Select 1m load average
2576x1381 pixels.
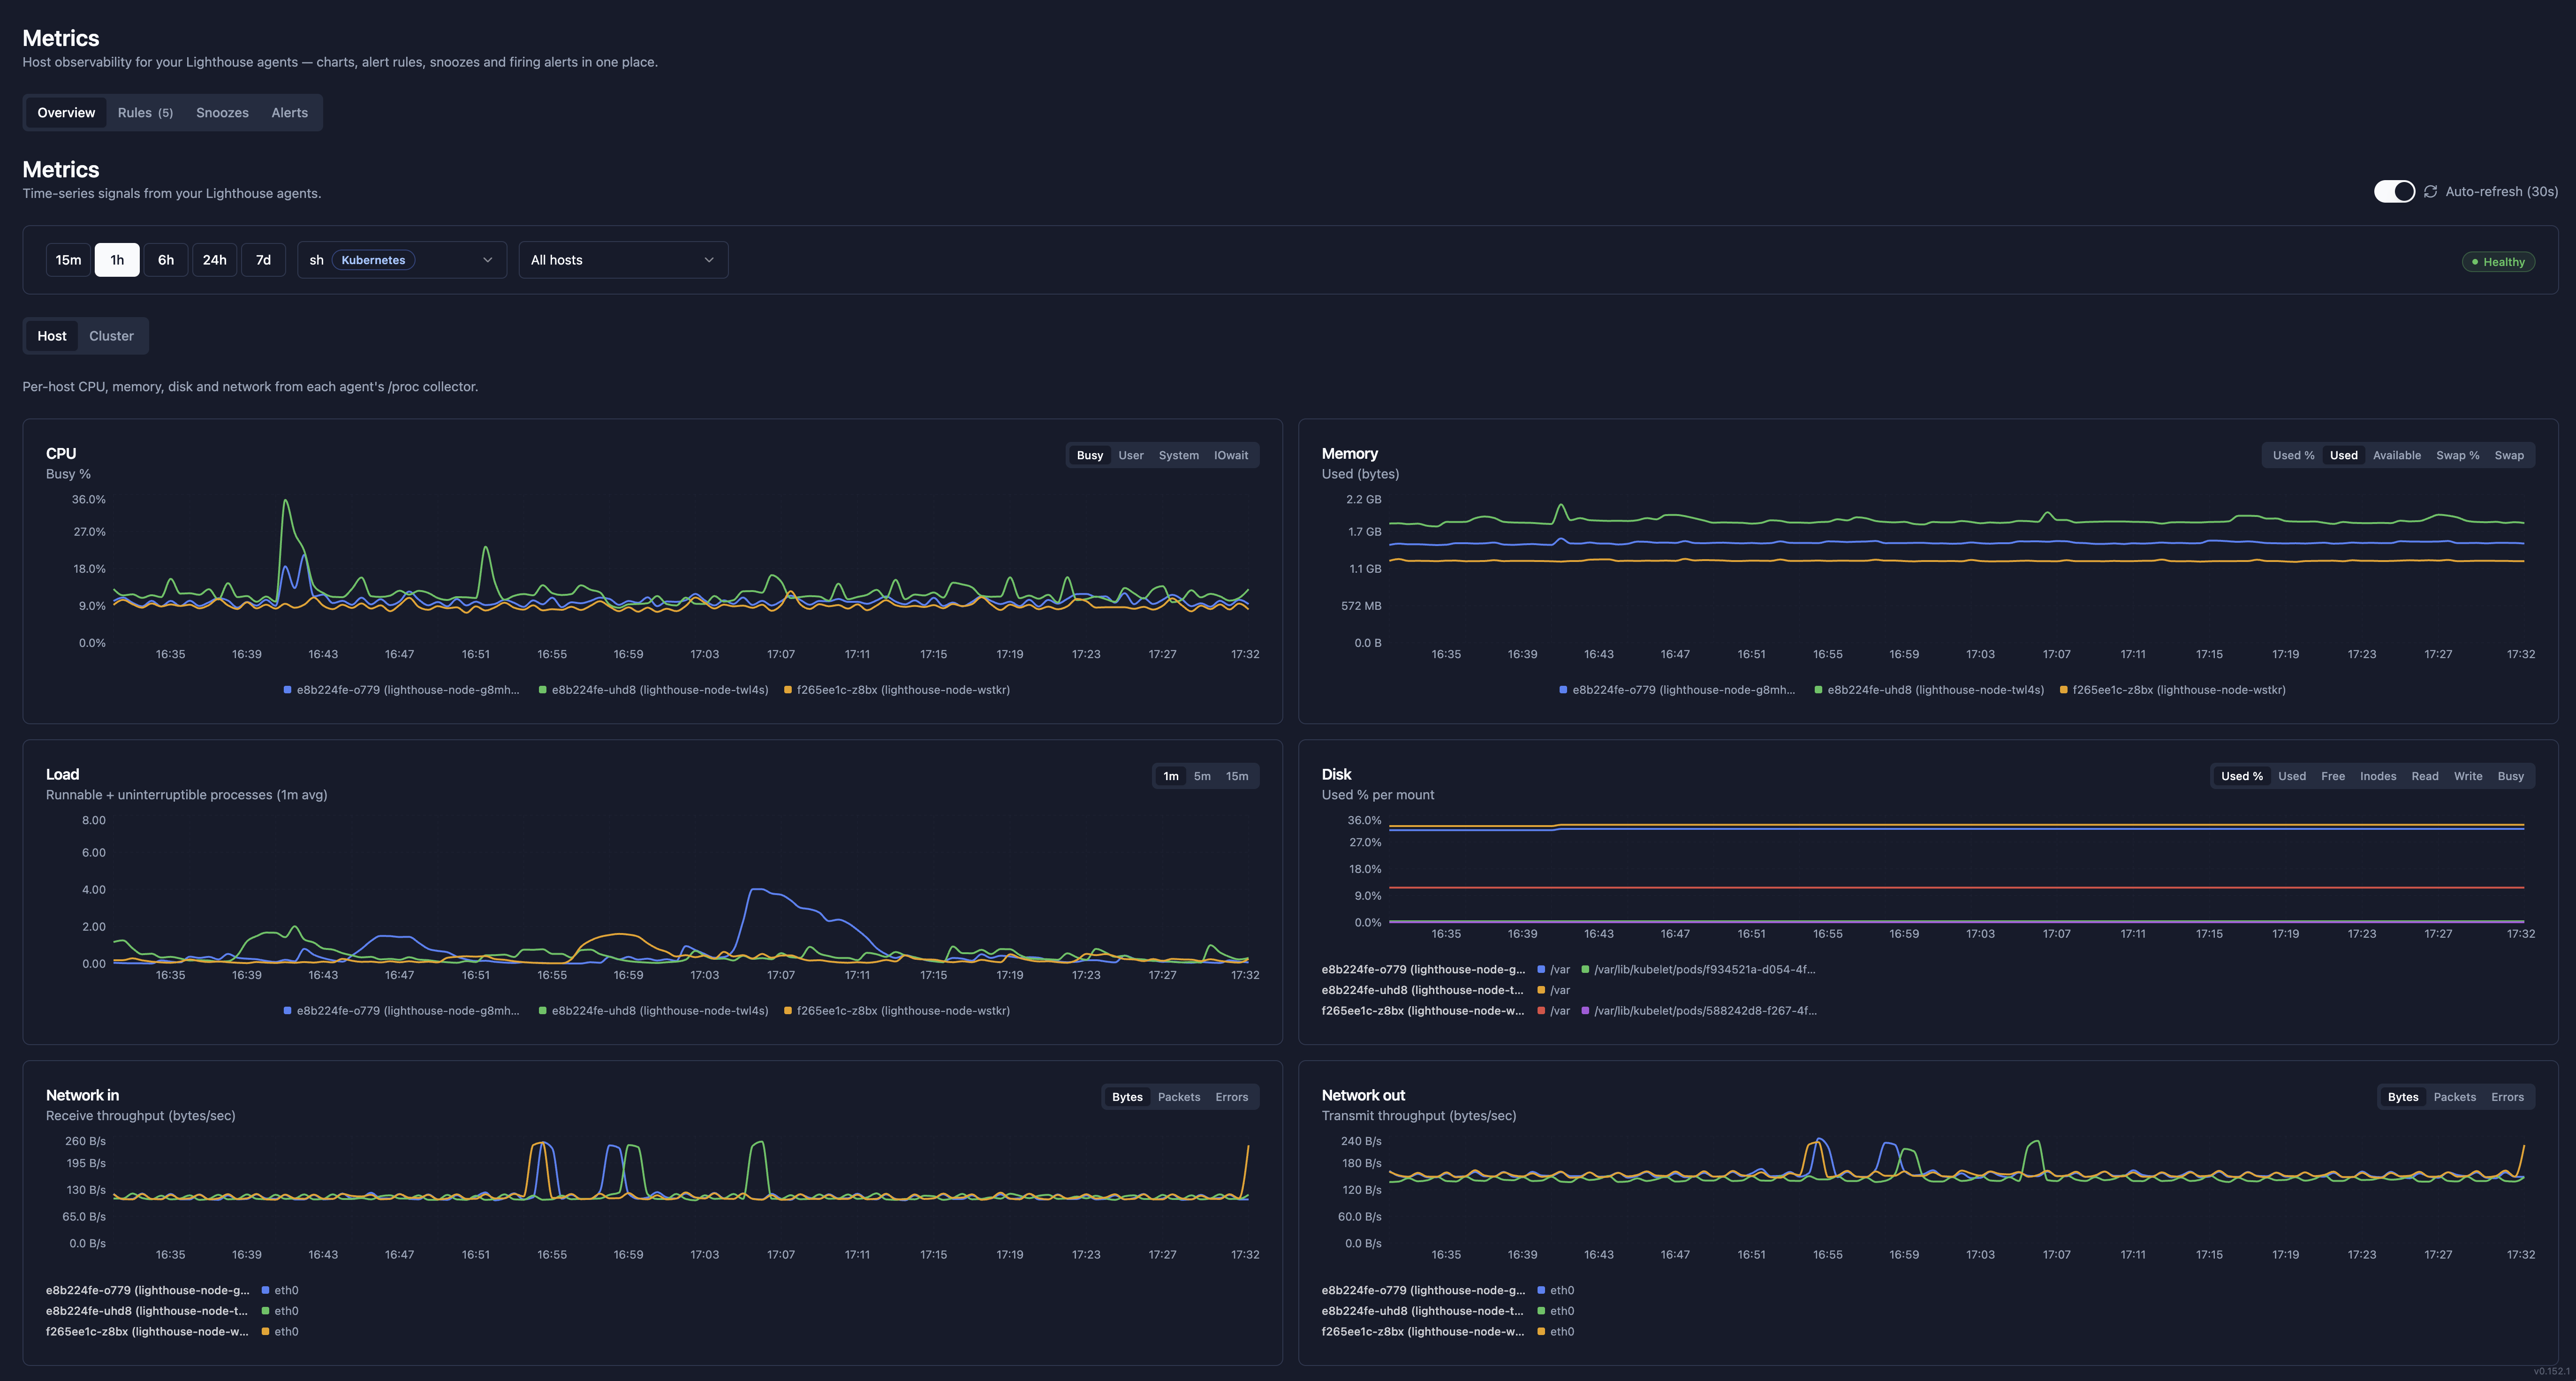[1171, 776]
